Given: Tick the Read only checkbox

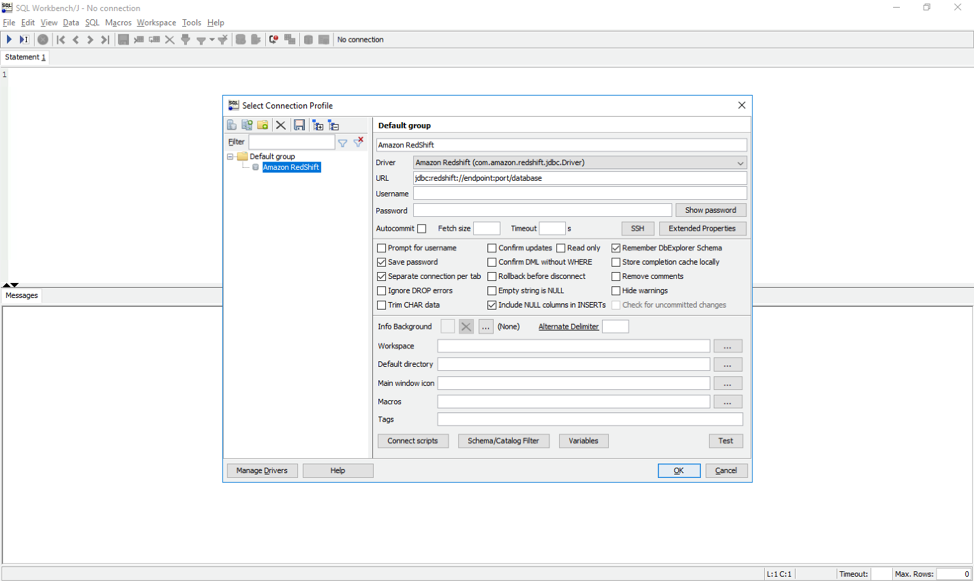Looking at the screenshot, I should [x=560, y=248].
